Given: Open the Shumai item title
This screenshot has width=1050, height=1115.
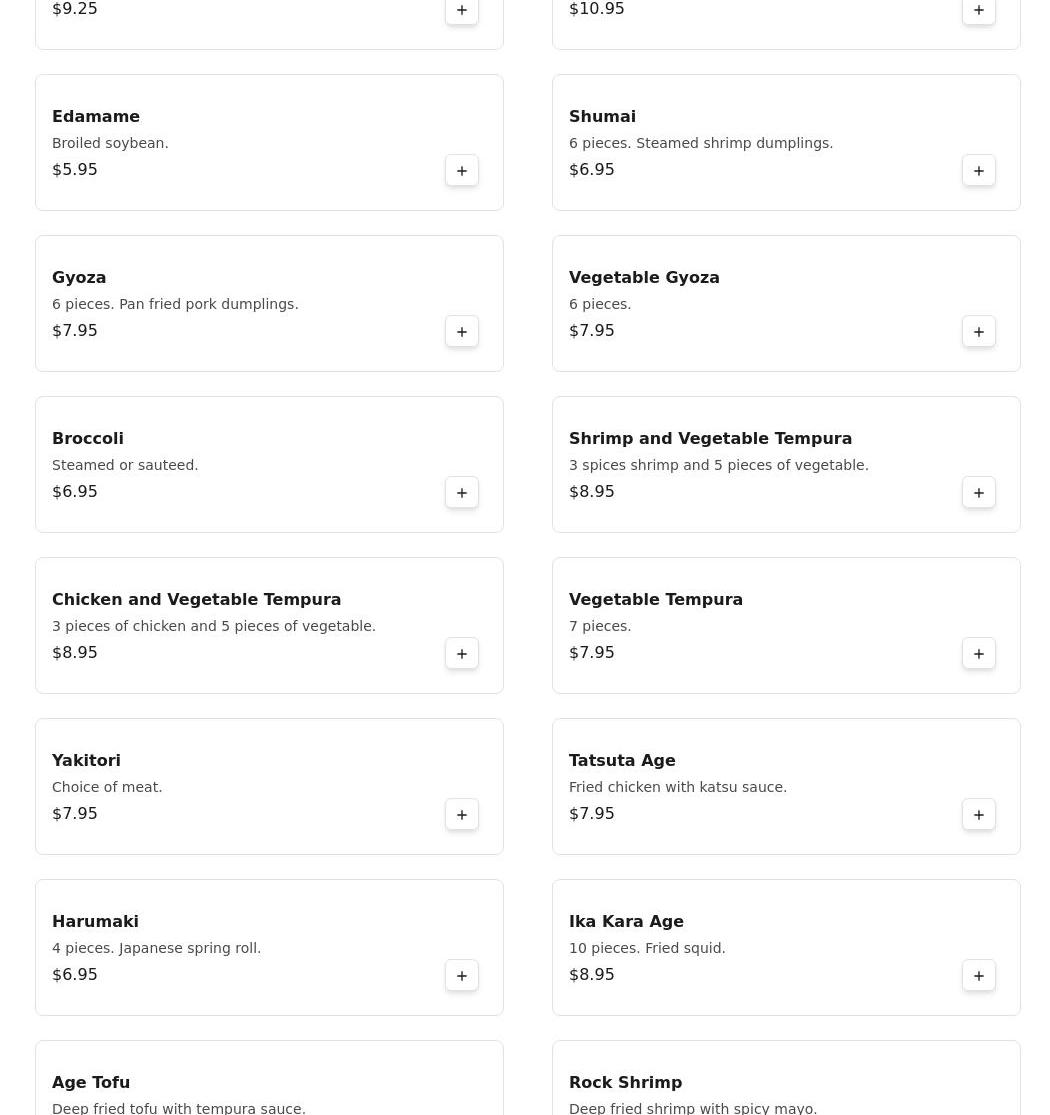Looking at the screenshot, I should click(602, 117).
